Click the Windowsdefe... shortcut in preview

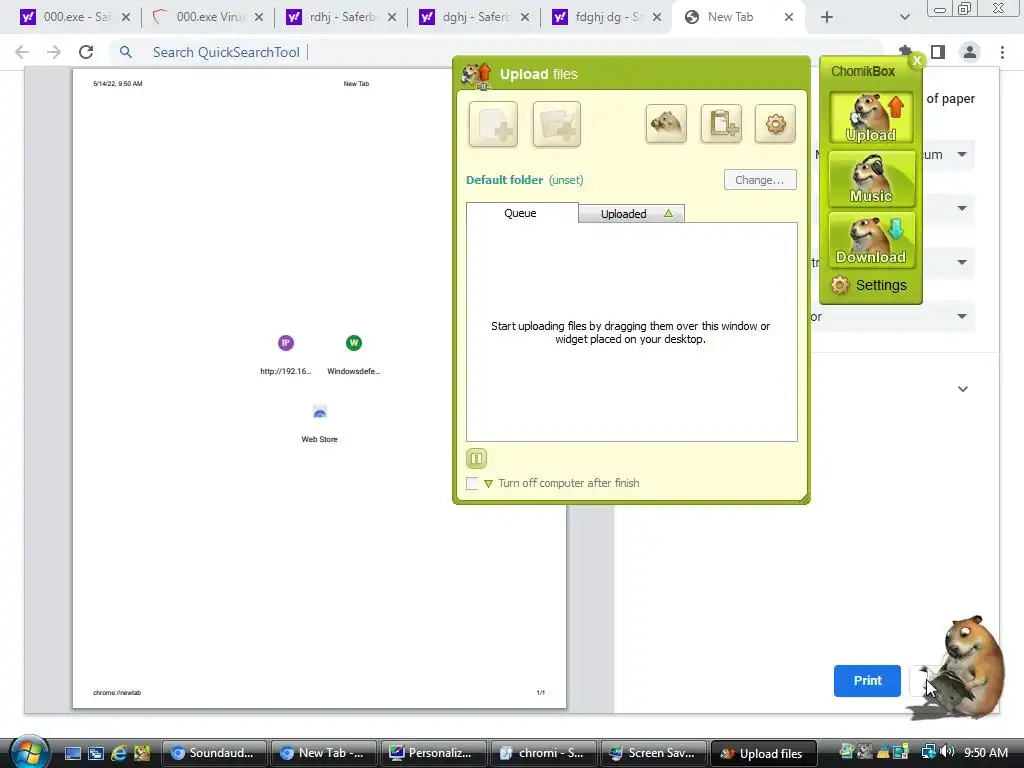click(x=353, y=355)
